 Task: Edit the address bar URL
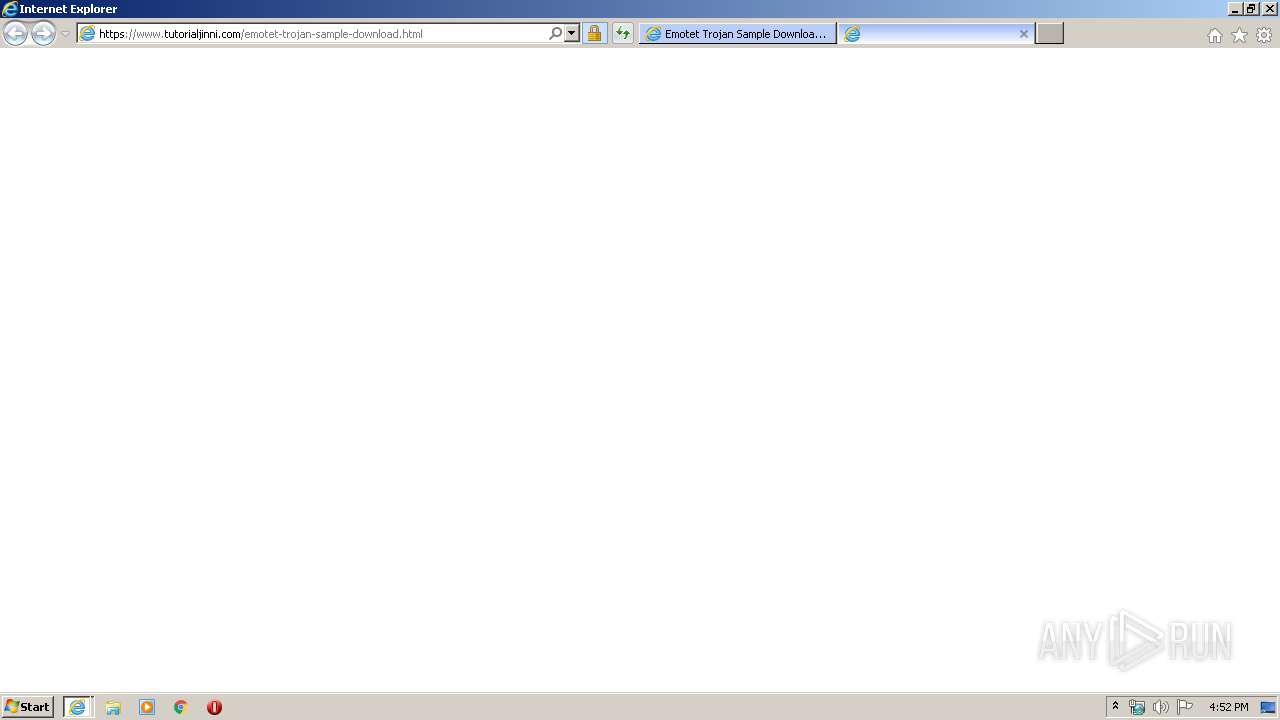320,34
